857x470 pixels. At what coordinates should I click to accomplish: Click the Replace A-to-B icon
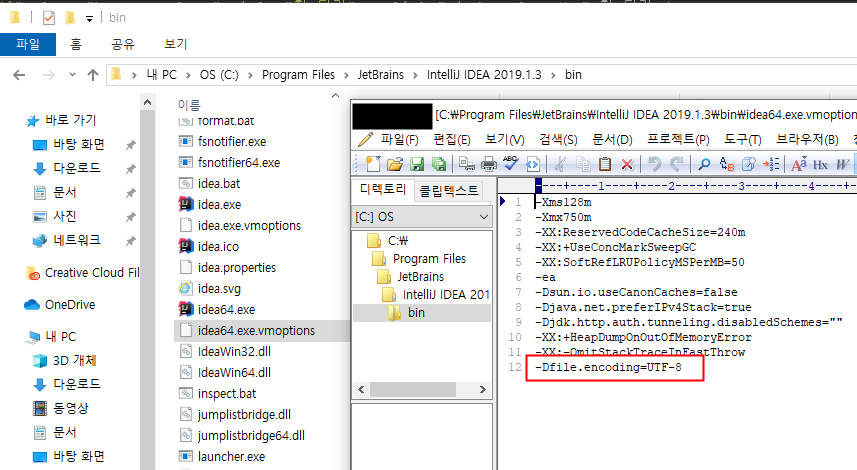click(x=726, y=164)
